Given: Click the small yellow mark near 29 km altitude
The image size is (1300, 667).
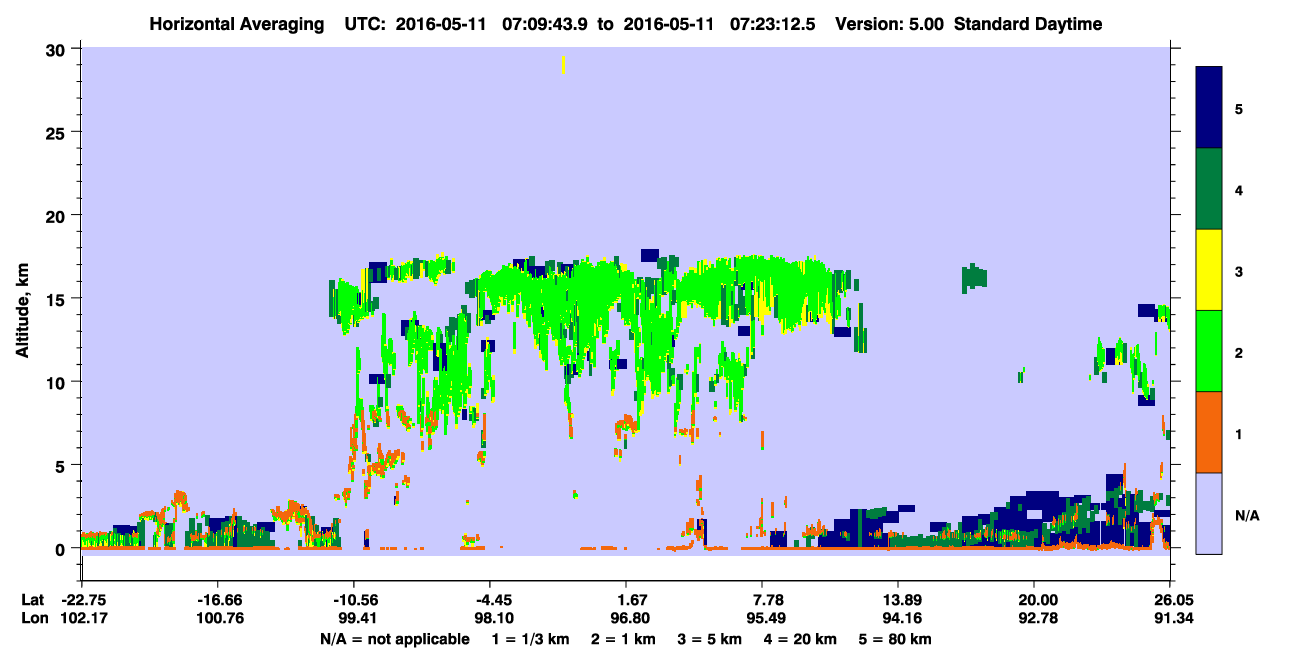Looking at the screenshot, I should click(564, 65).
